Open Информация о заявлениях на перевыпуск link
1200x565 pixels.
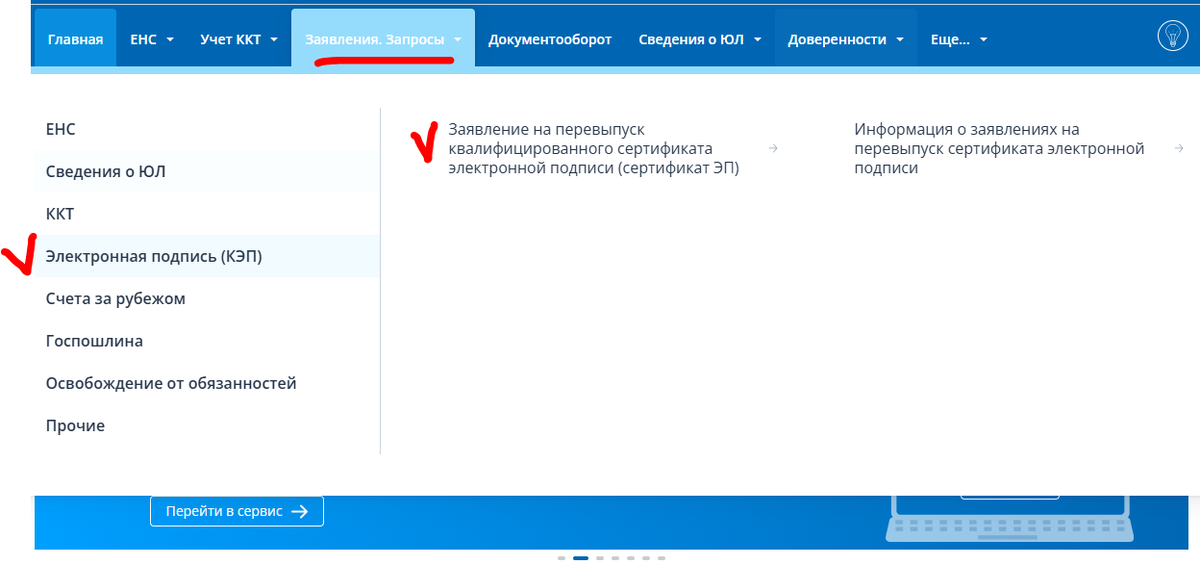coord(999,149)
